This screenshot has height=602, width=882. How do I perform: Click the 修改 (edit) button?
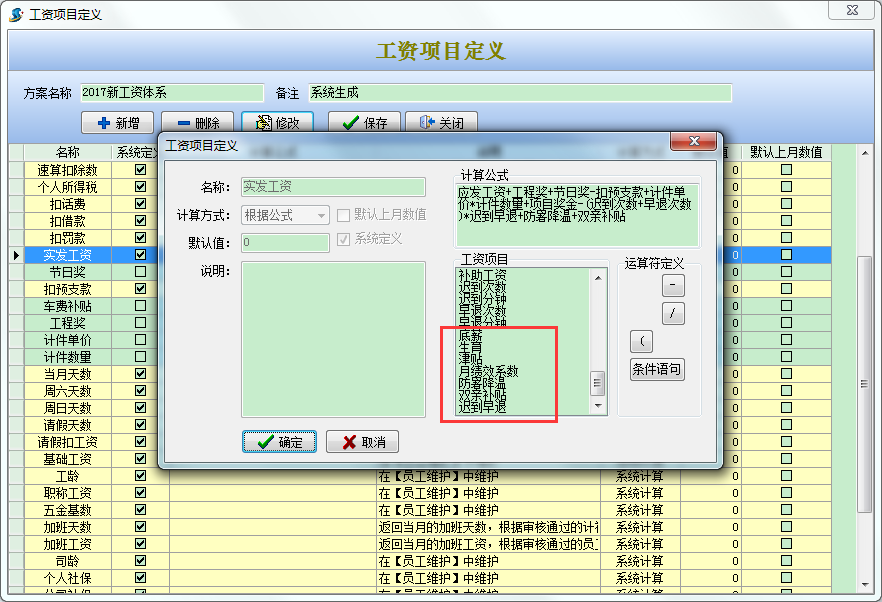pyautogui.click(x=277, y=123)
